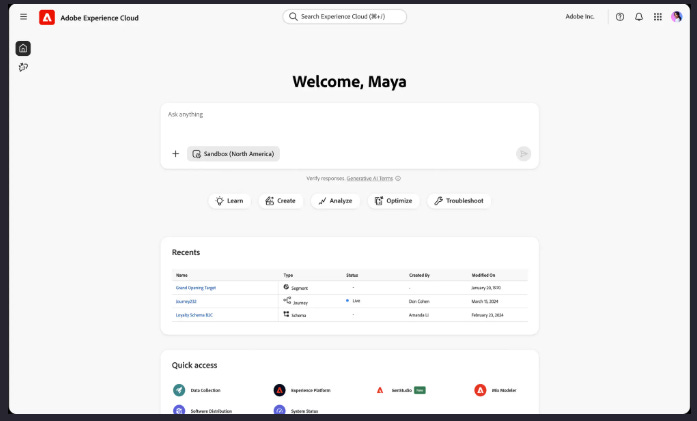This screenshot has width=697, height=421.
Task: Click the Data Collection rocket icon
Action: point(179,390)
